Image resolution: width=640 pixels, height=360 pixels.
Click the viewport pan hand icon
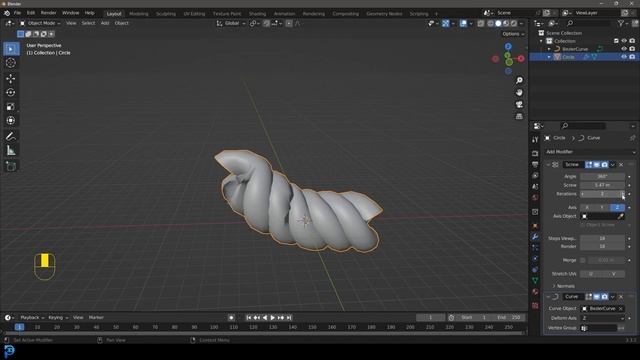pyautogui.click(x=519, y=93)
